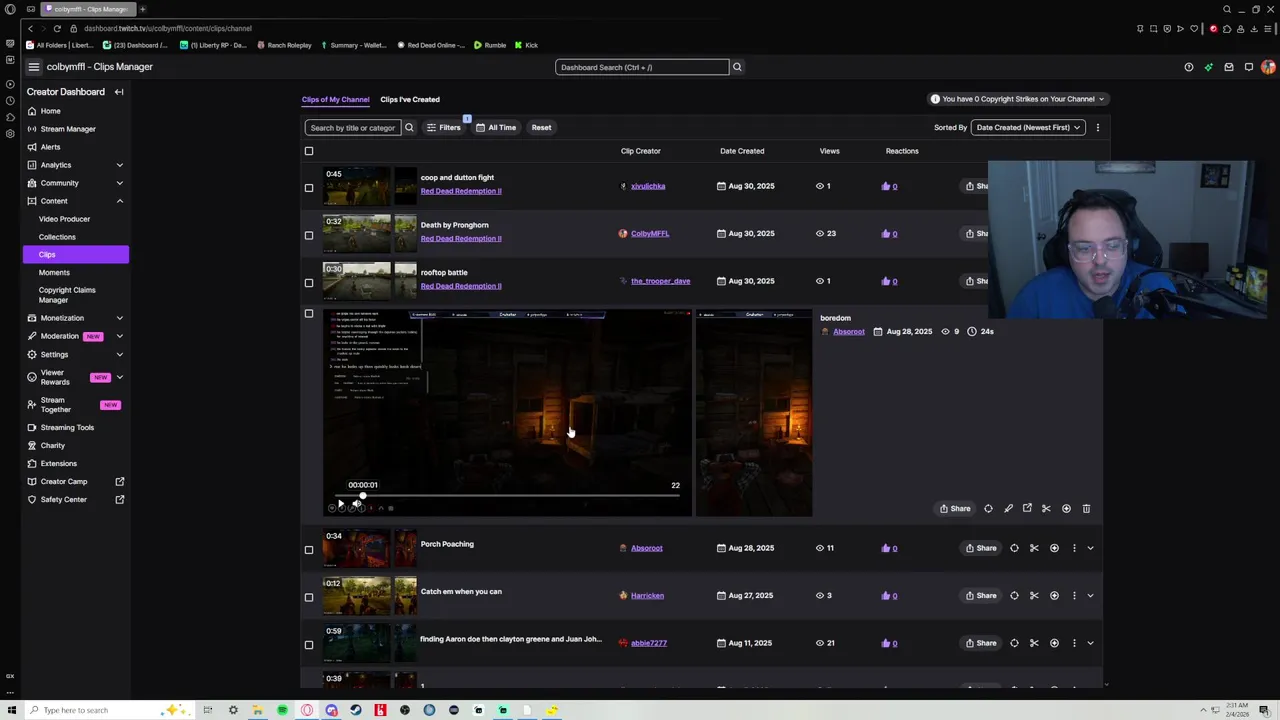Click scissors icon on Porch Poaching row
This screenshot has height=720, width=1280.
pyautogui.click(x=1034, y=548)
